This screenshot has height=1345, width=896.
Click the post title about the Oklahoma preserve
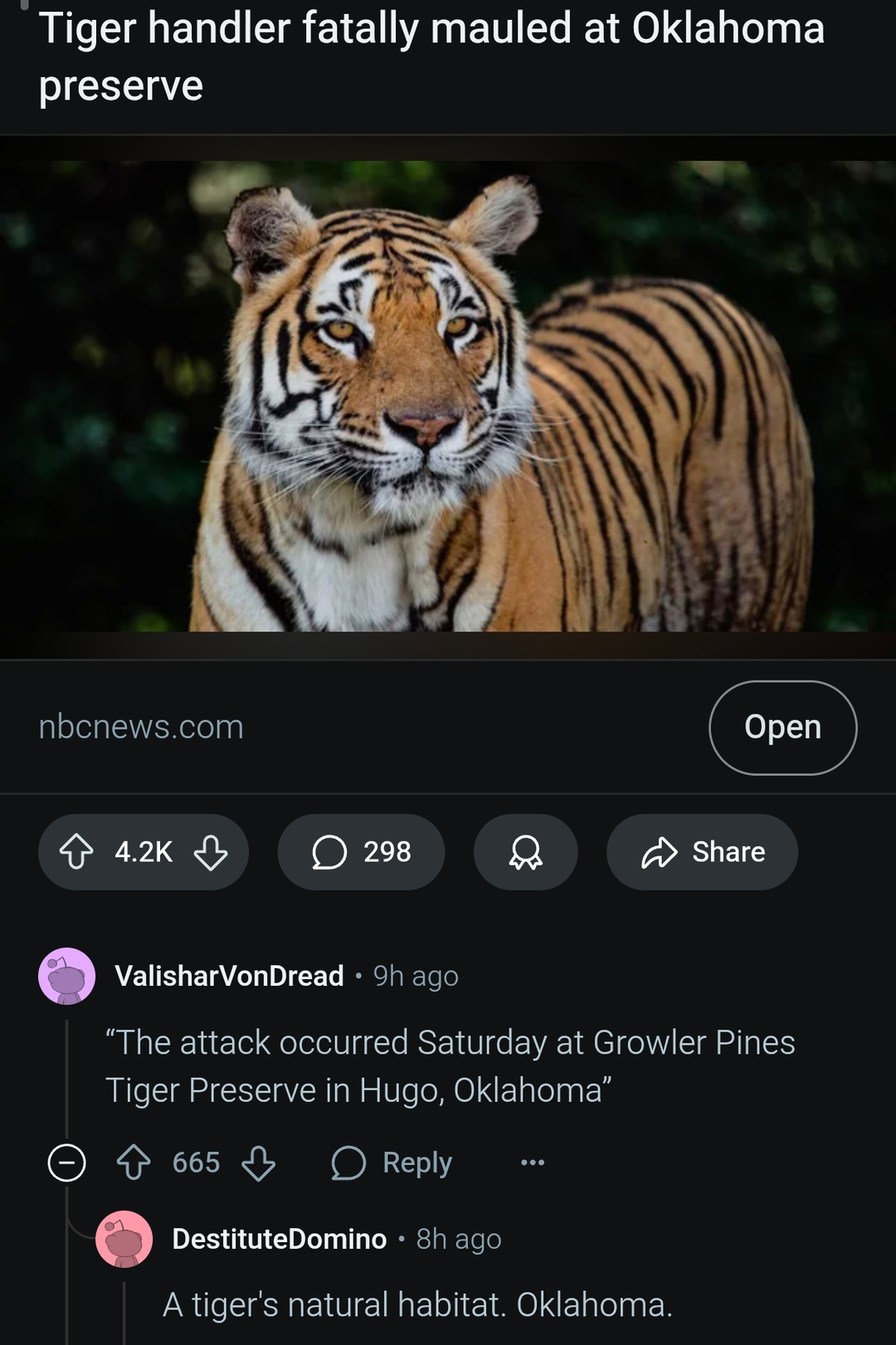[430, 55]
